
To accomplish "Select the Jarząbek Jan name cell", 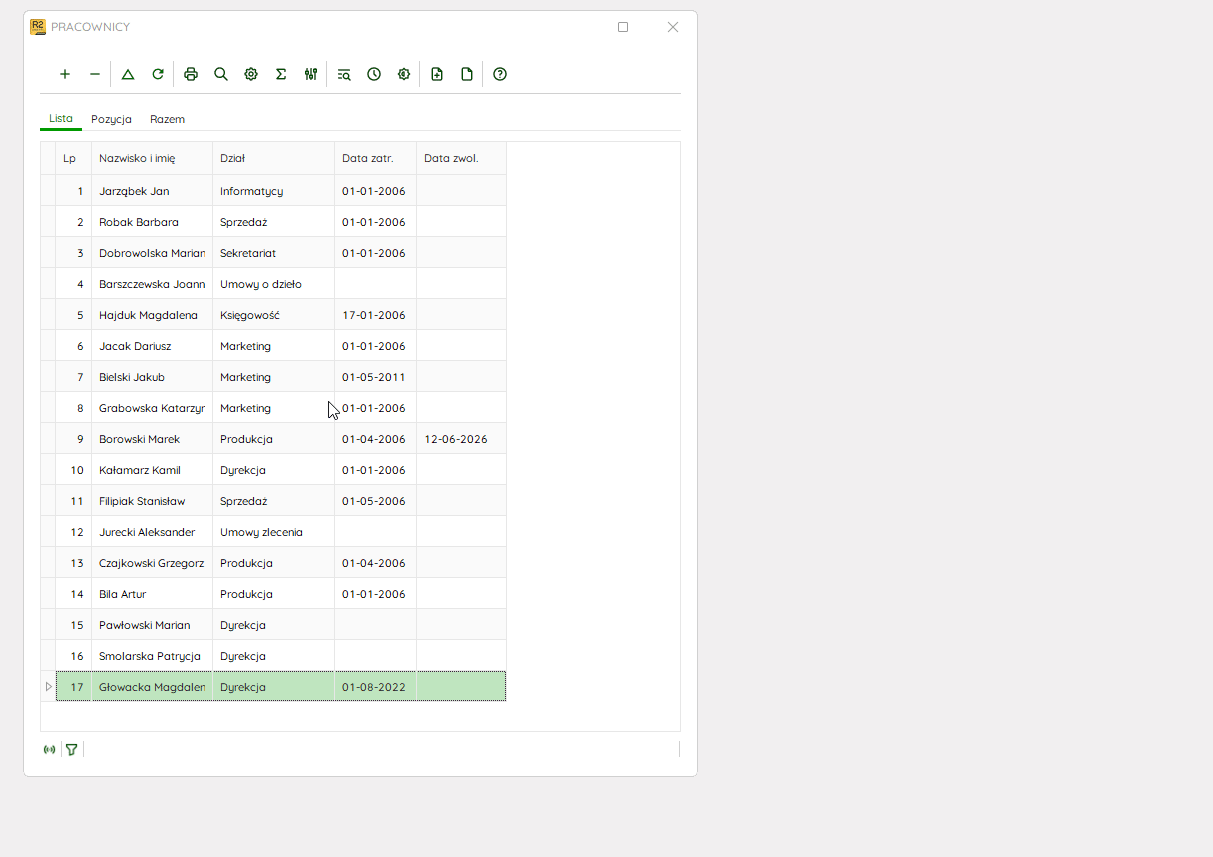I will (x=152, y=191).
